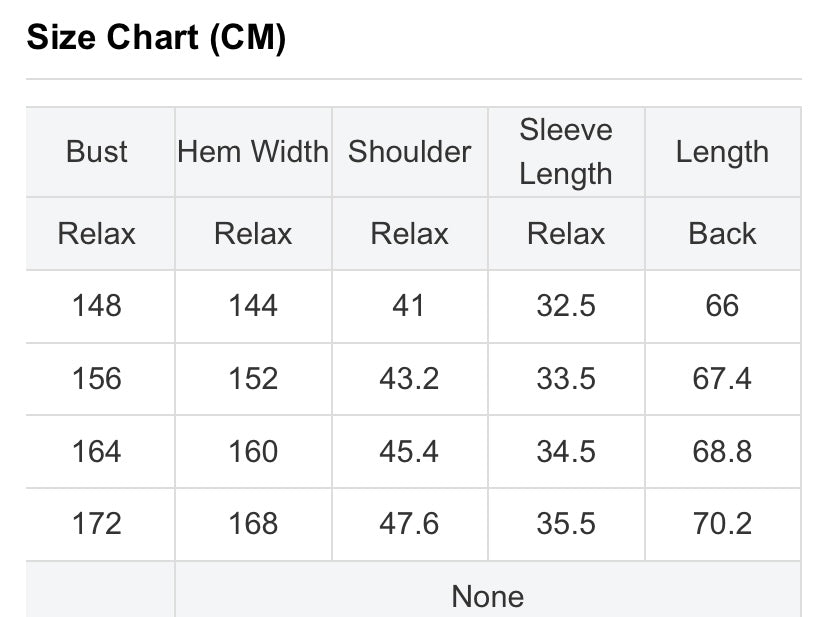Select the Length column header
Screen dimensions: 823x617
pyautogui.click(x=722, y=152)
